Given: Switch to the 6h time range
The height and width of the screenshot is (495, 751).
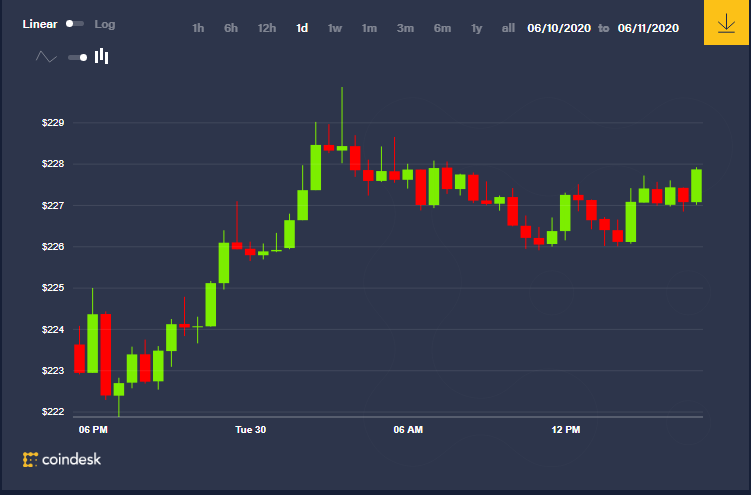Looking at the screenshot, I should pyautogui.click(x=231, y=28).
